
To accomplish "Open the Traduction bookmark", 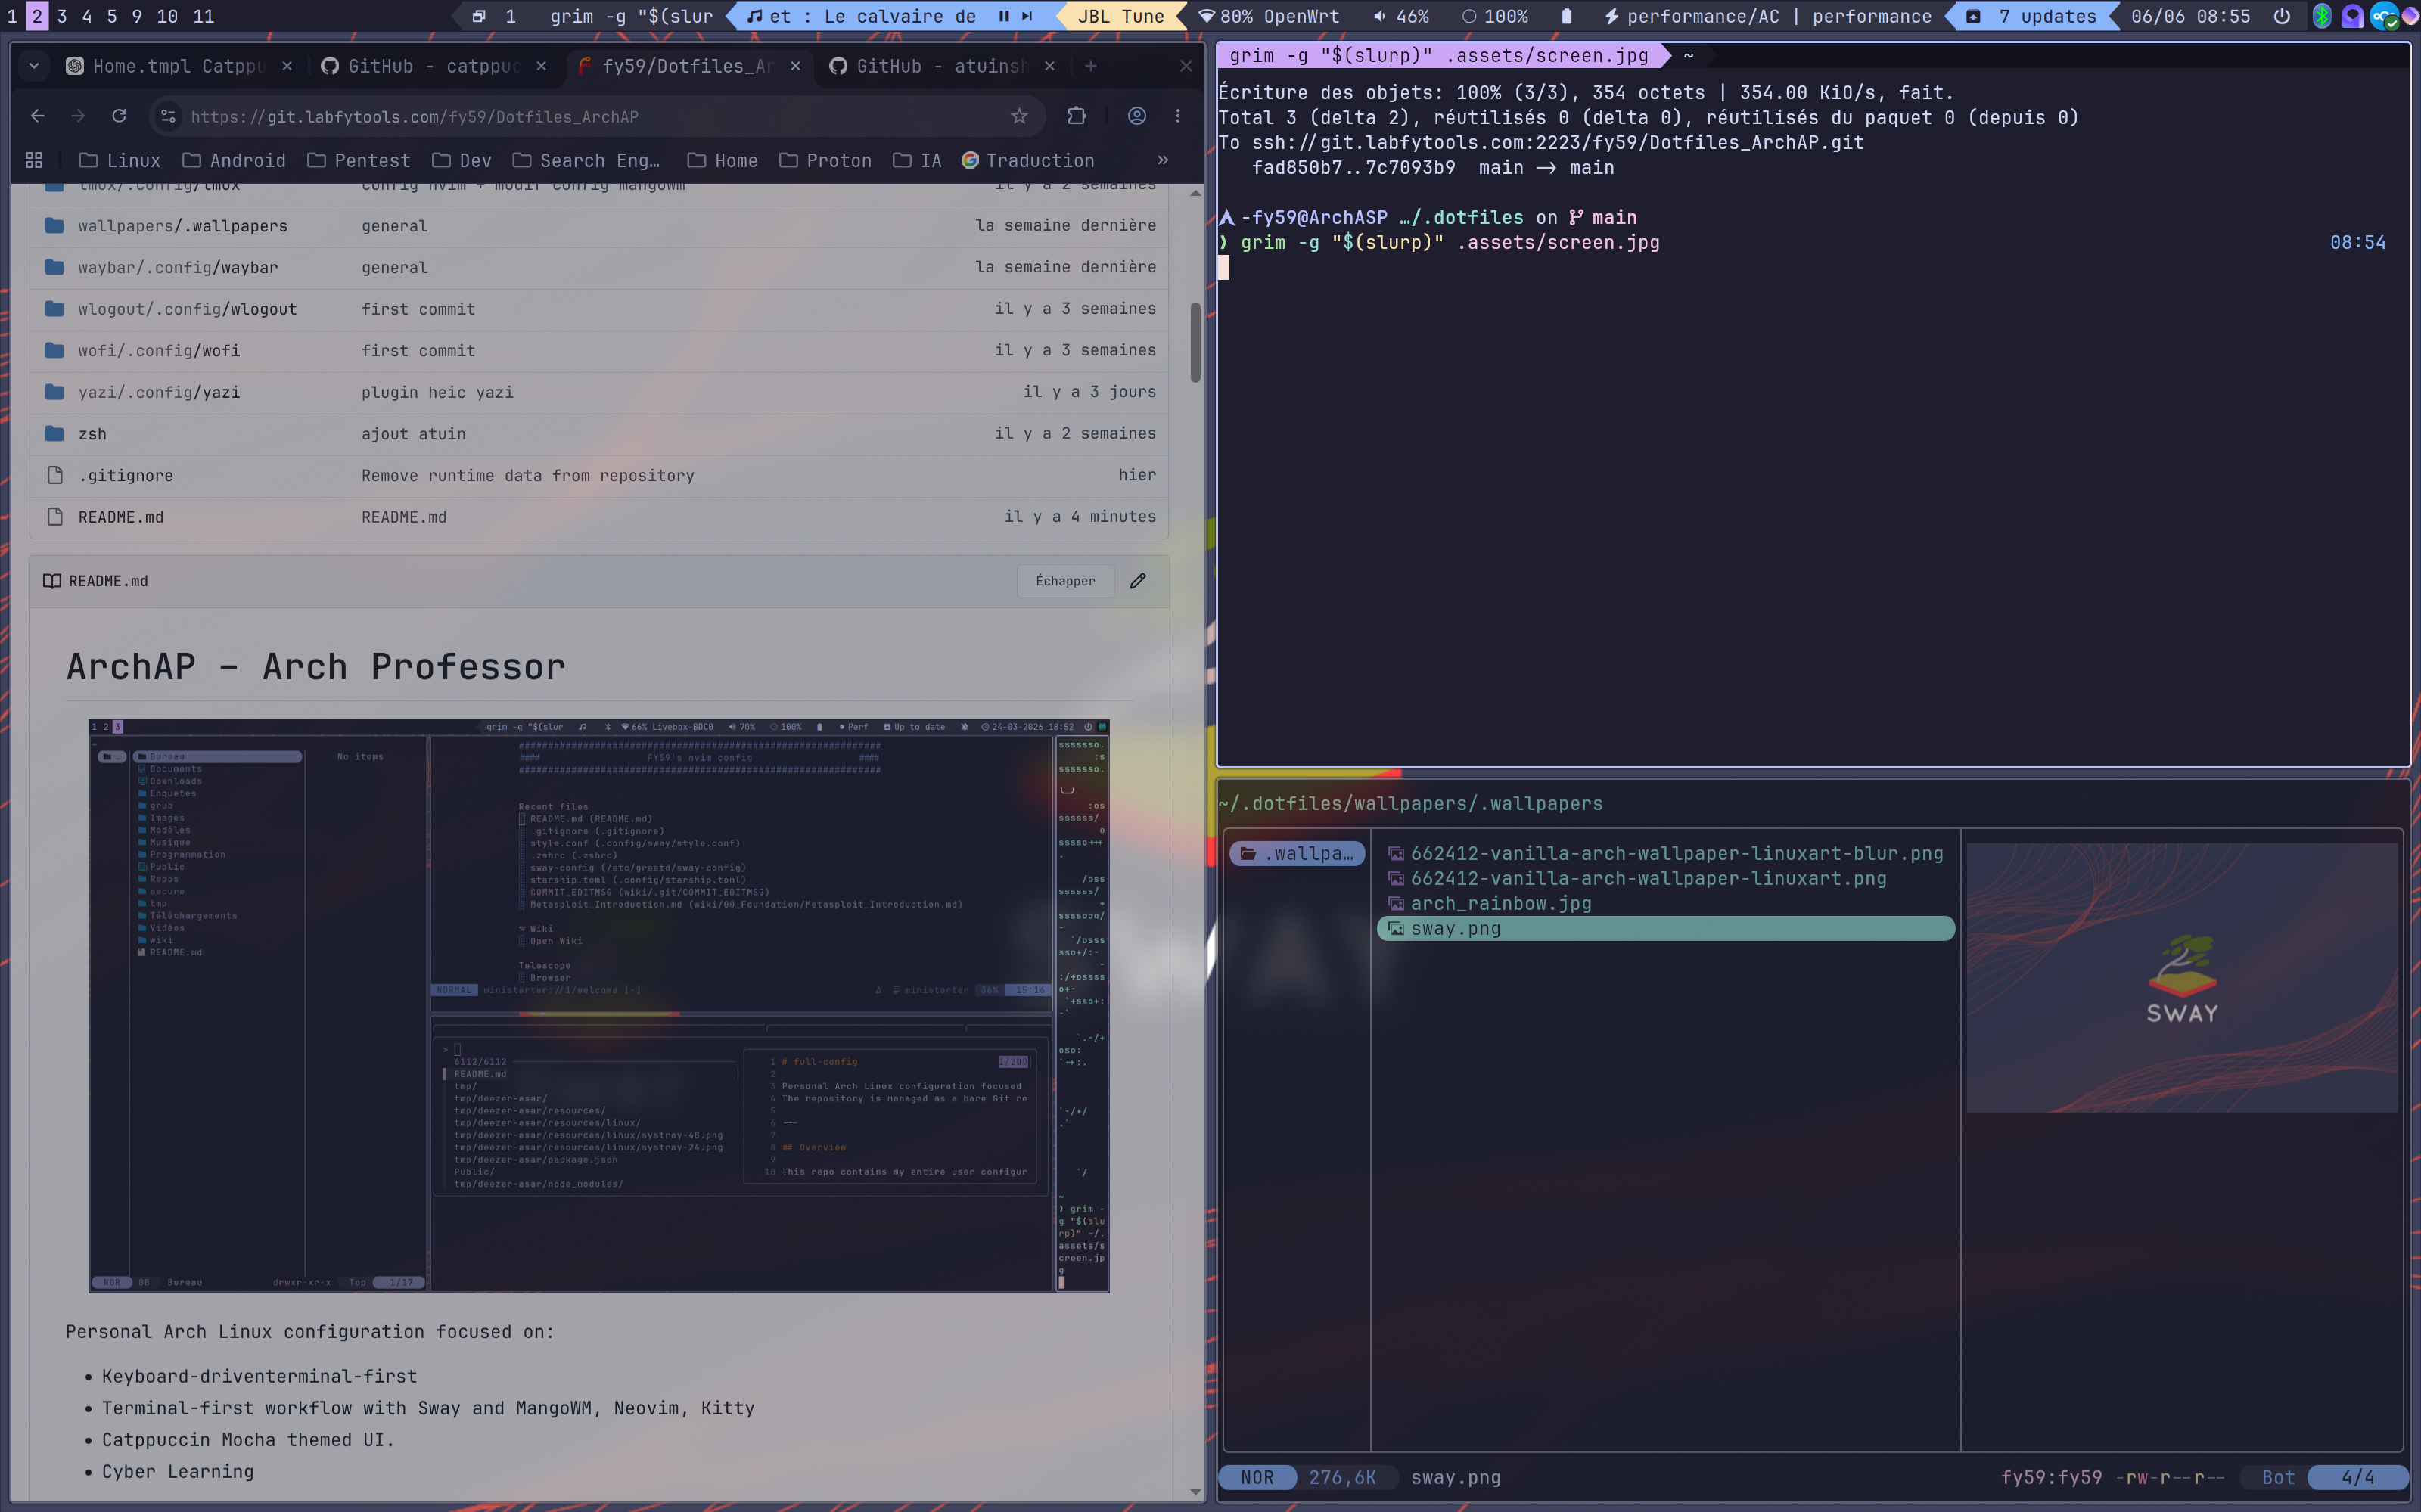I will [1028, 160].
